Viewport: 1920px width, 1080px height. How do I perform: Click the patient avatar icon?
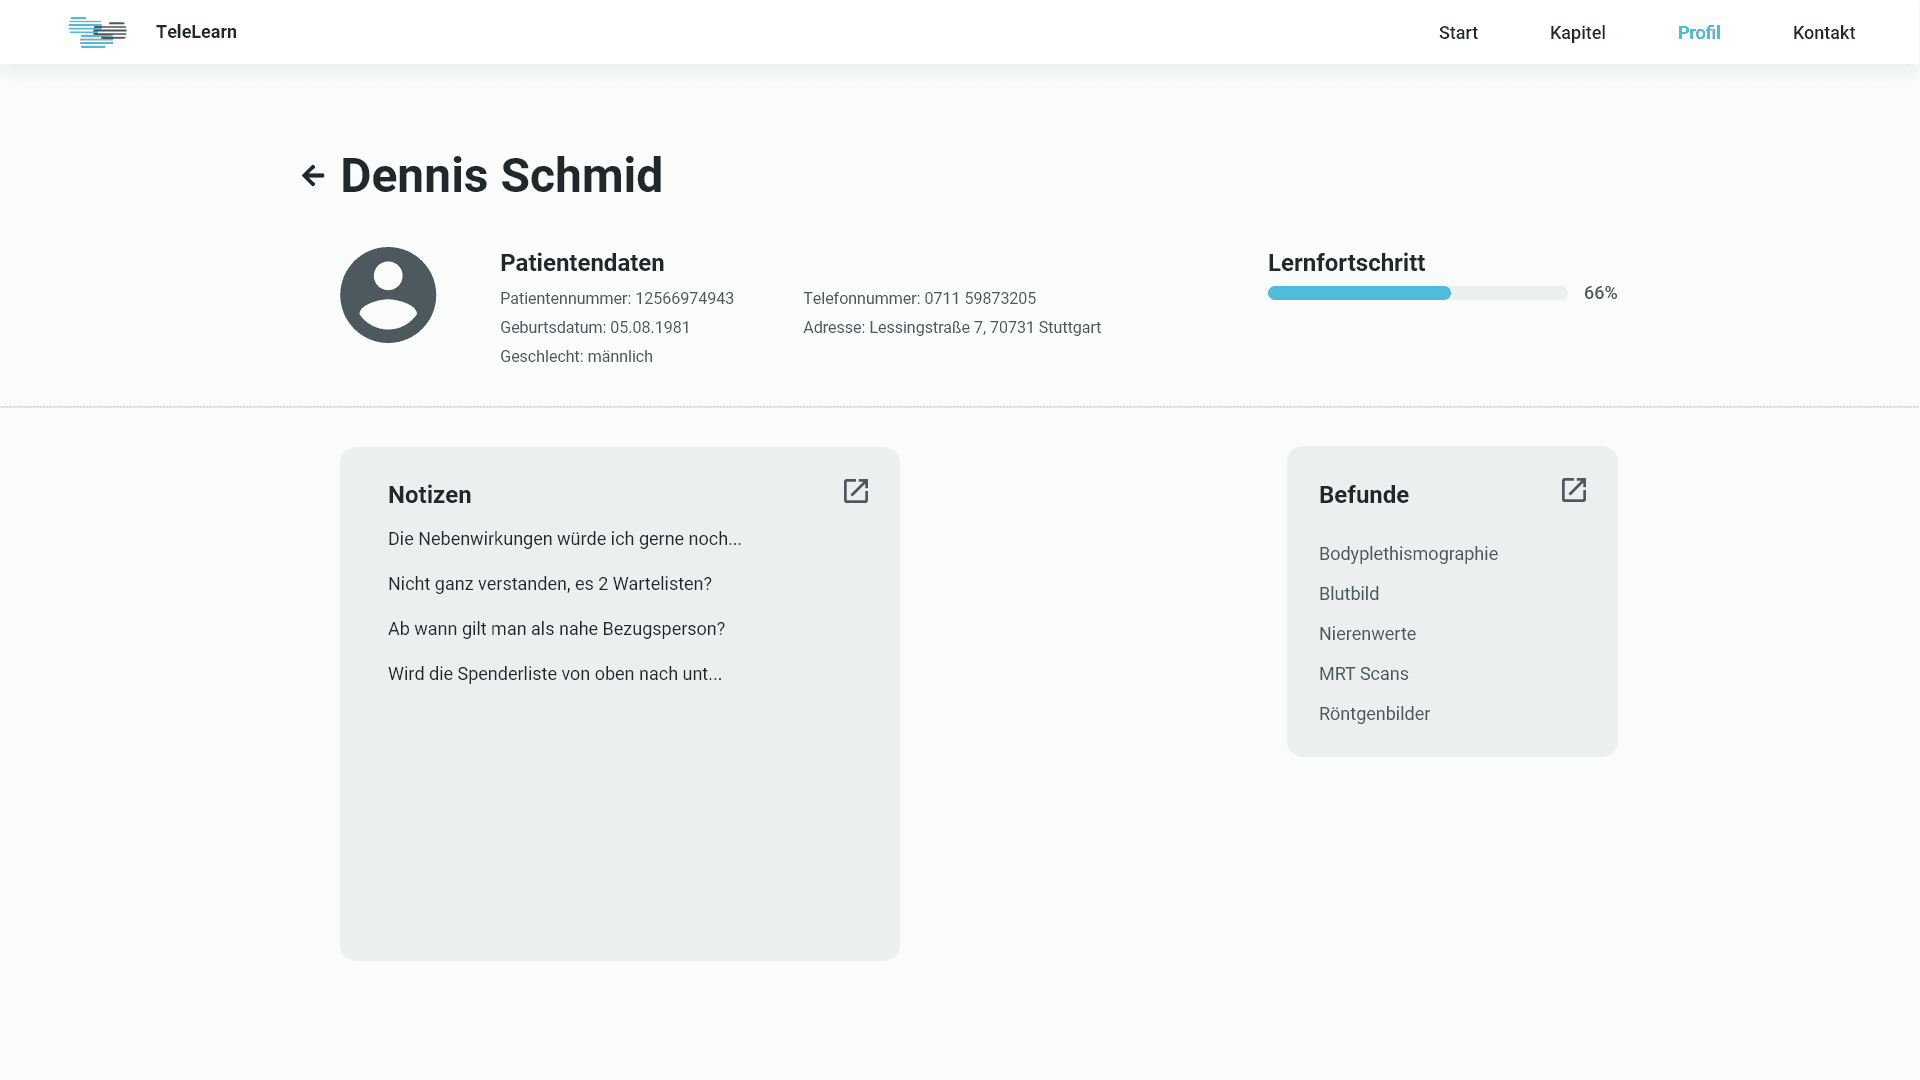click(388, 295)
